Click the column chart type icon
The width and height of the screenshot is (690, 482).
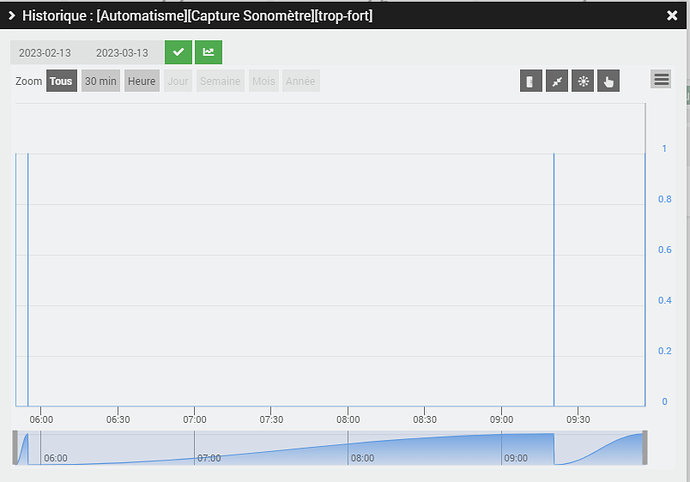point(531,81)
